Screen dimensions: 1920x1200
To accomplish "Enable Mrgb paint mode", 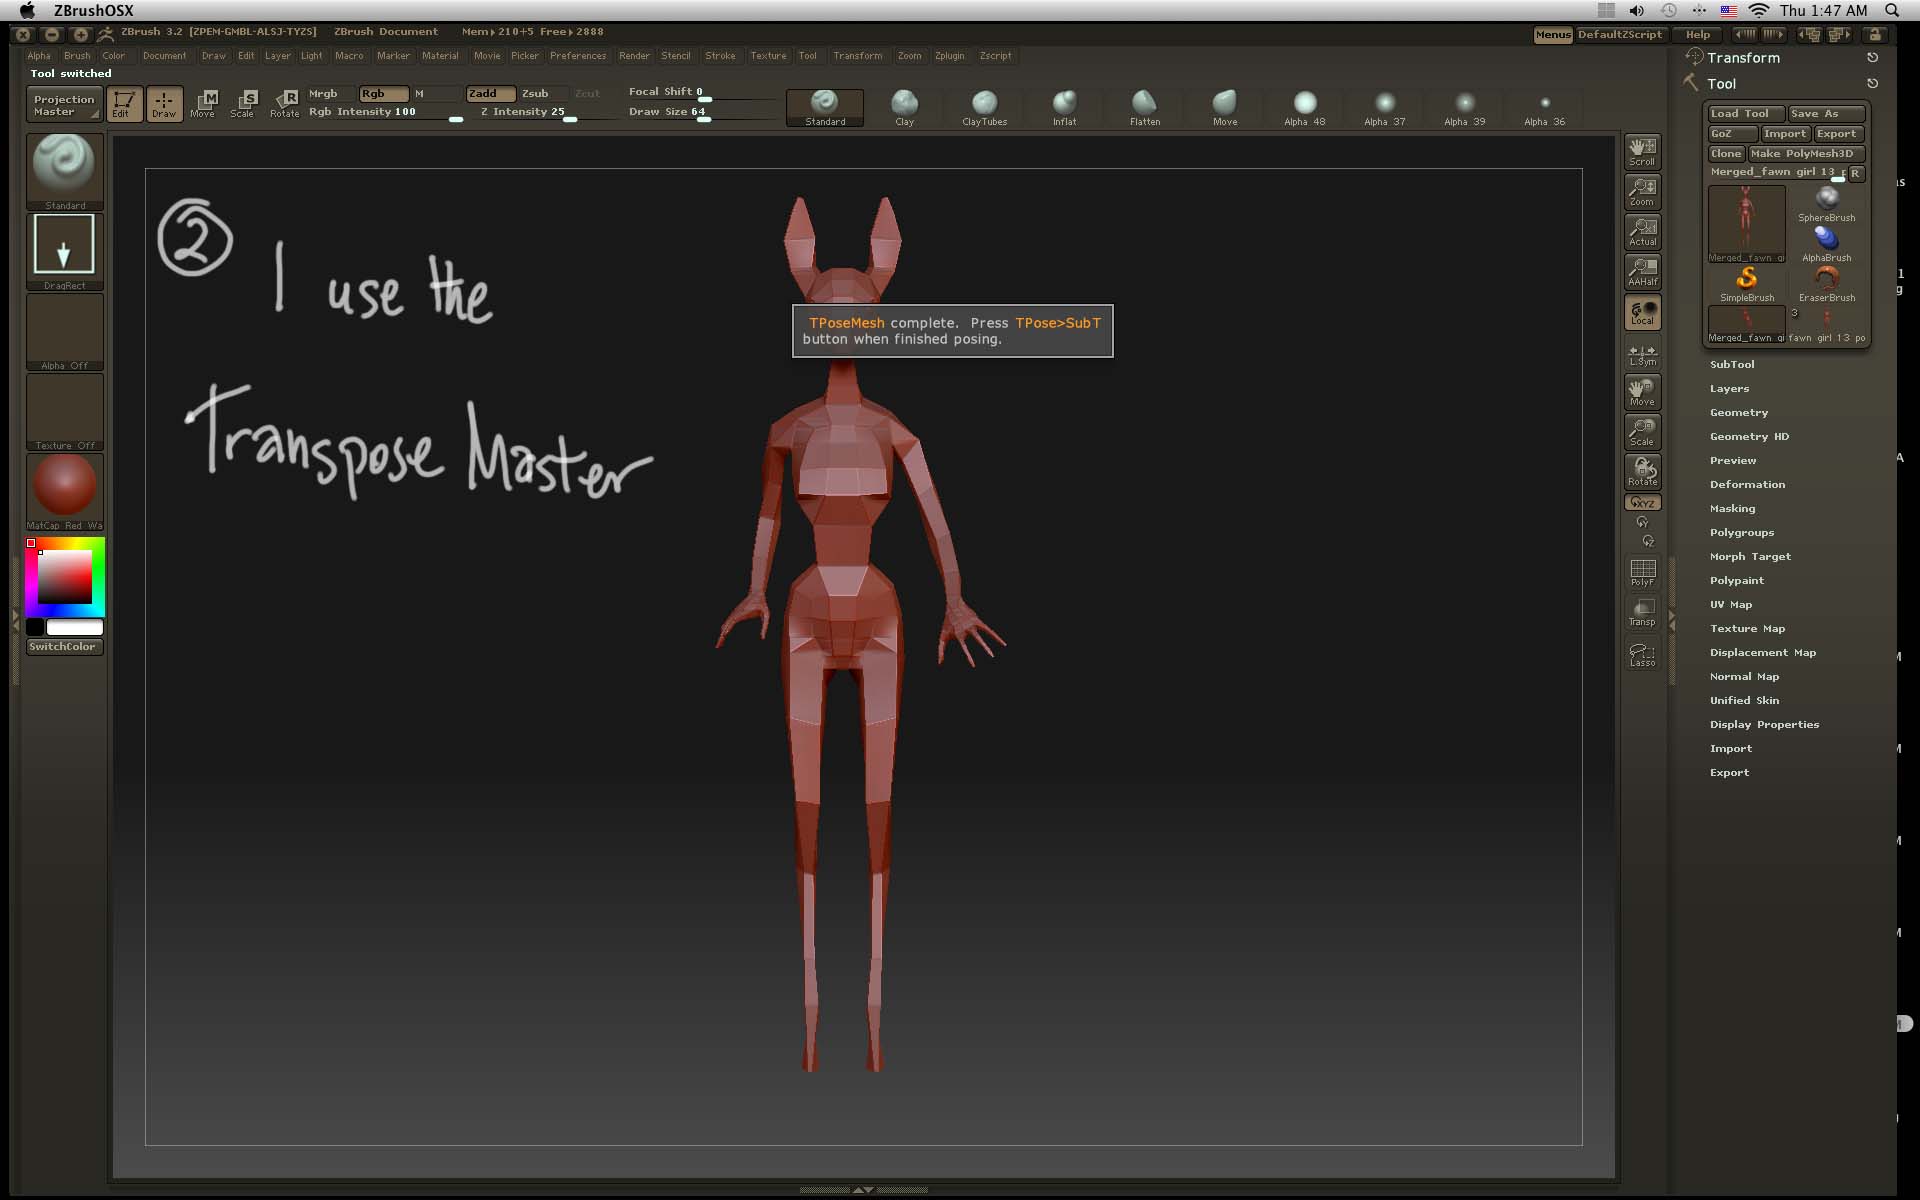I will click(x=324, y=93).
